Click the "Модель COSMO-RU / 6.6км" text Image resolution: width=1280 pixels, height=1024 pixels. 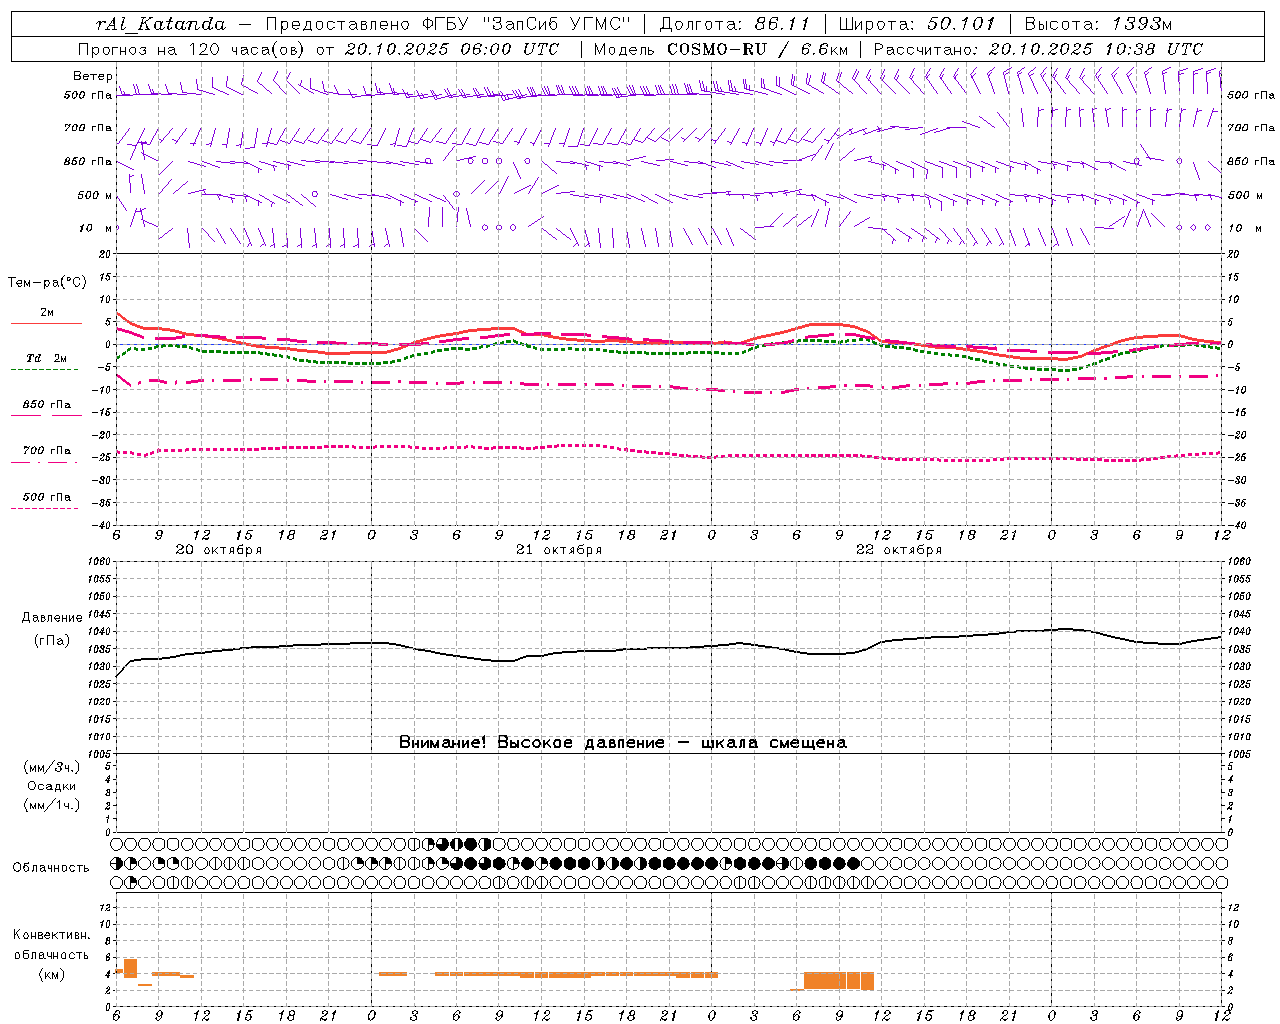(x=720, y=49)
